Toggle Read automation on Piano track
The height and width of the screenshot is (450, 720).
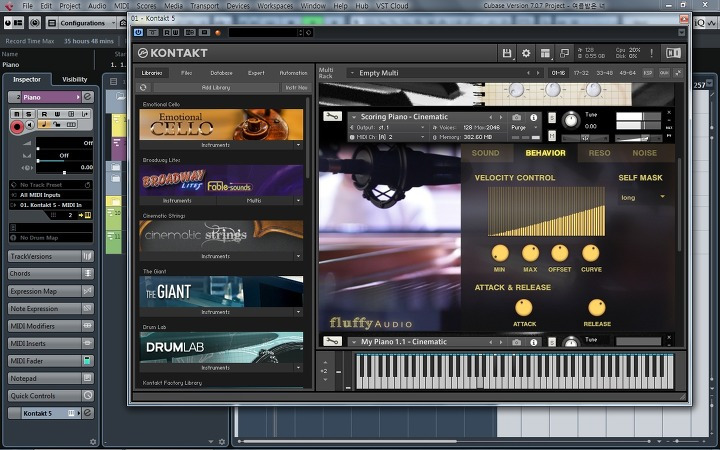(44, 114)
